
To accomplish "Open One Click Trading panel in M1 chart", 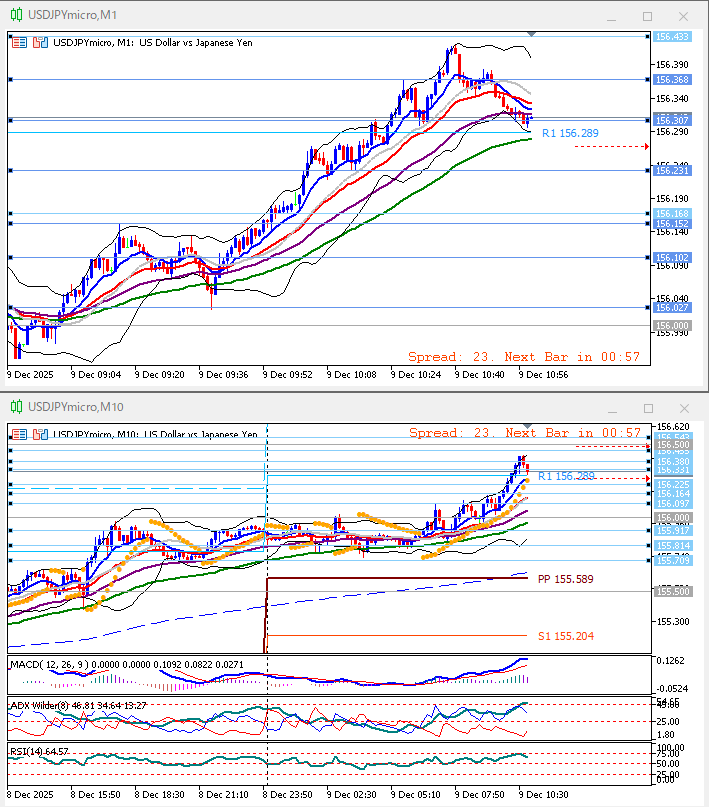I will 20,43.
